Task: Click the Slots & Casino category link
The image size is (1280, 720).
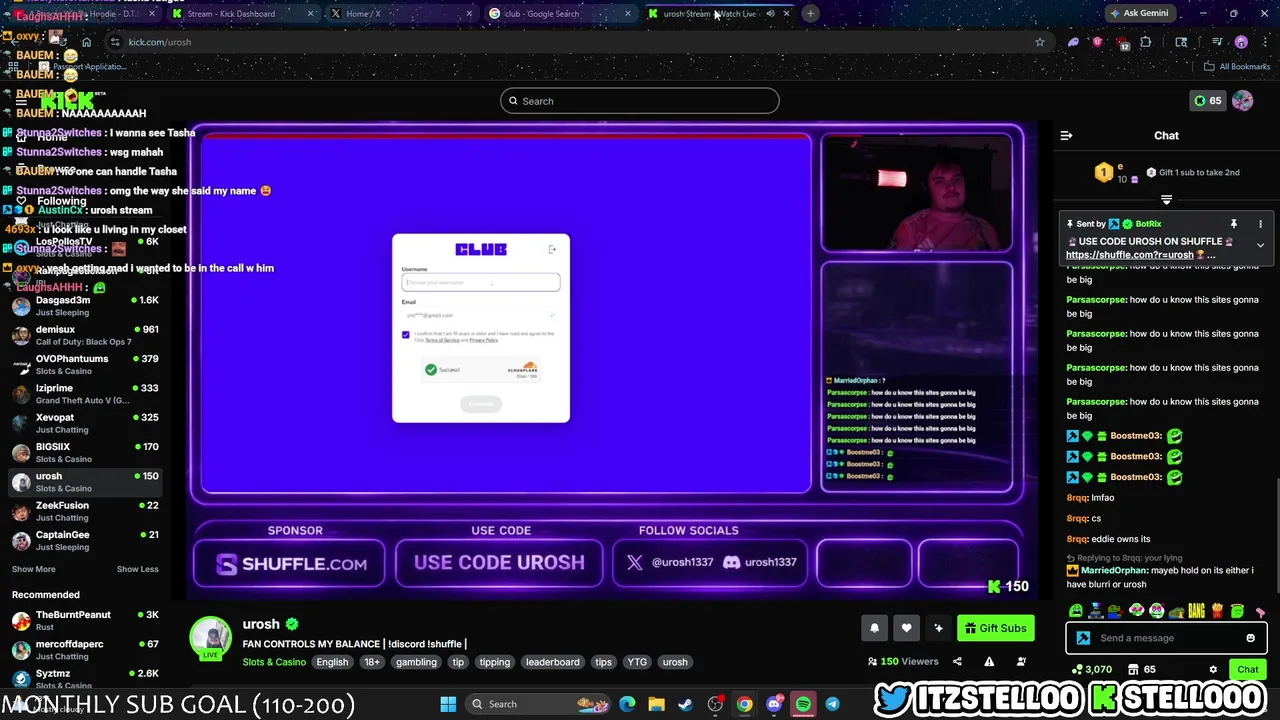Action: pos(274,662)
